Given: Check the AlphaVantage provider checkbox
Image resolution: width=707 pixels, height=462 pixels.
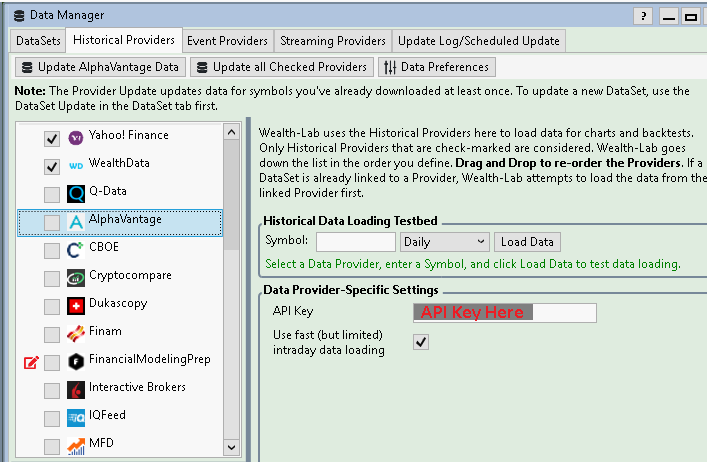Looking at the screenshot, I should click(x=52, y=222).
